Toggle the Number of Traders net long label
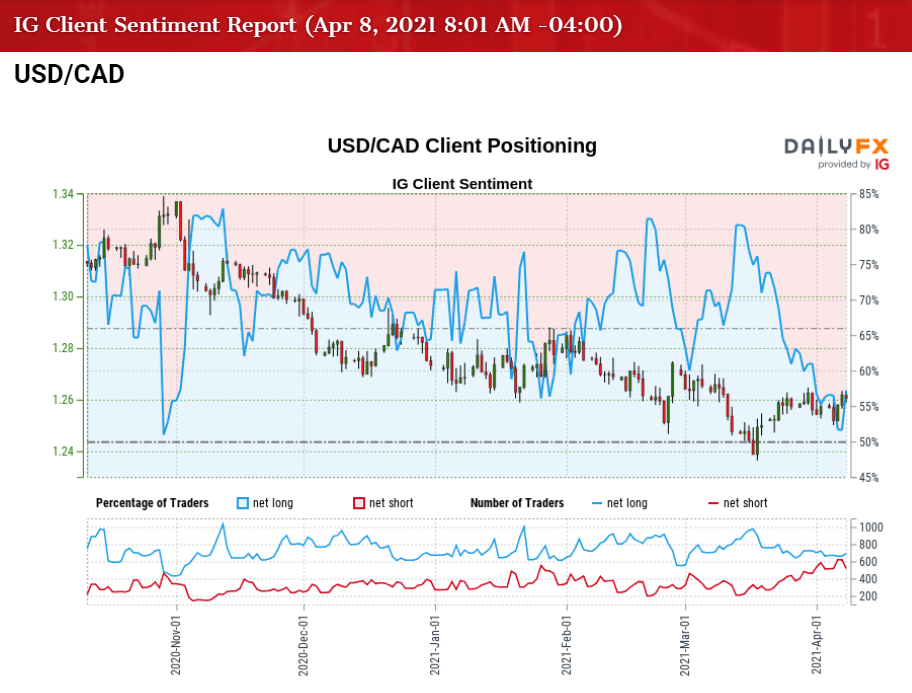Screen dimensions: 912x693 [627, 503]
